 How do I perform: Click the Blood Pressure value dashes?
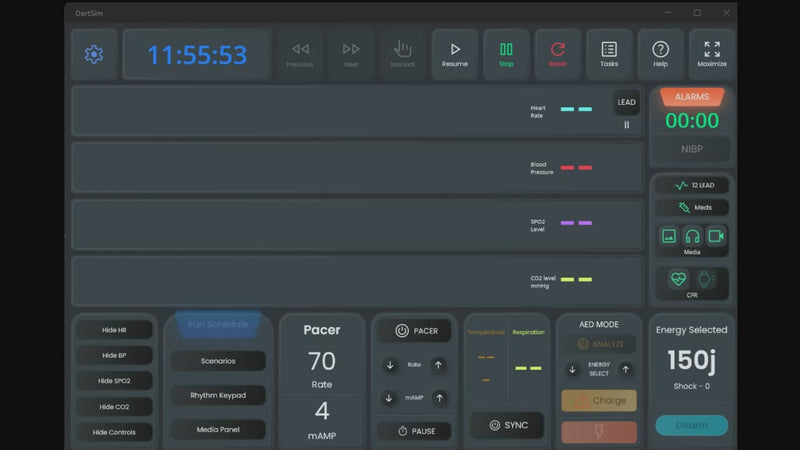click(577, 167)
